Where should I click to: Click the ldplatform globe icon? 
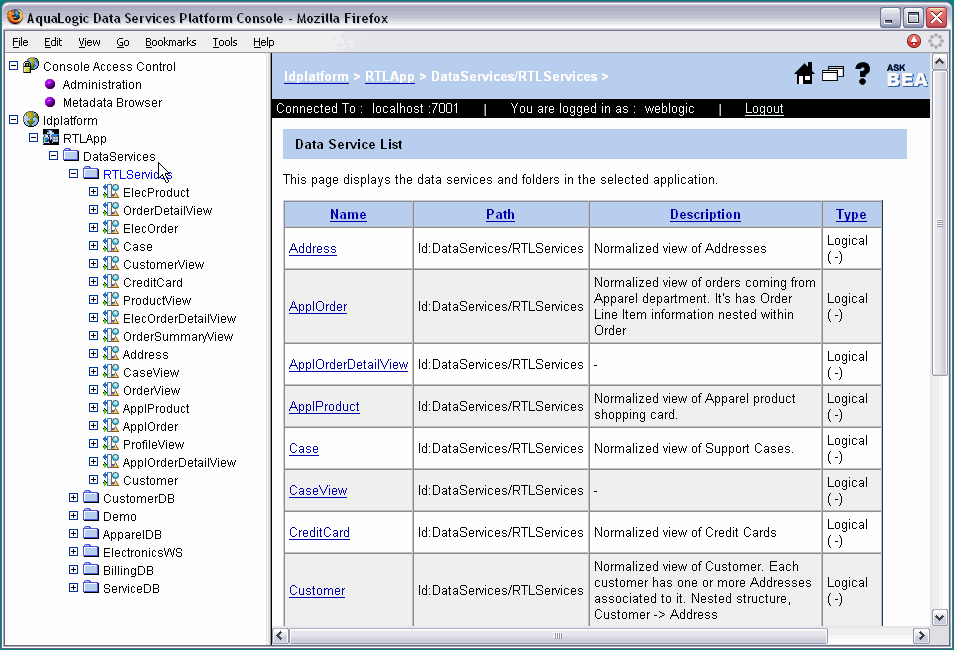coord(31,119)
